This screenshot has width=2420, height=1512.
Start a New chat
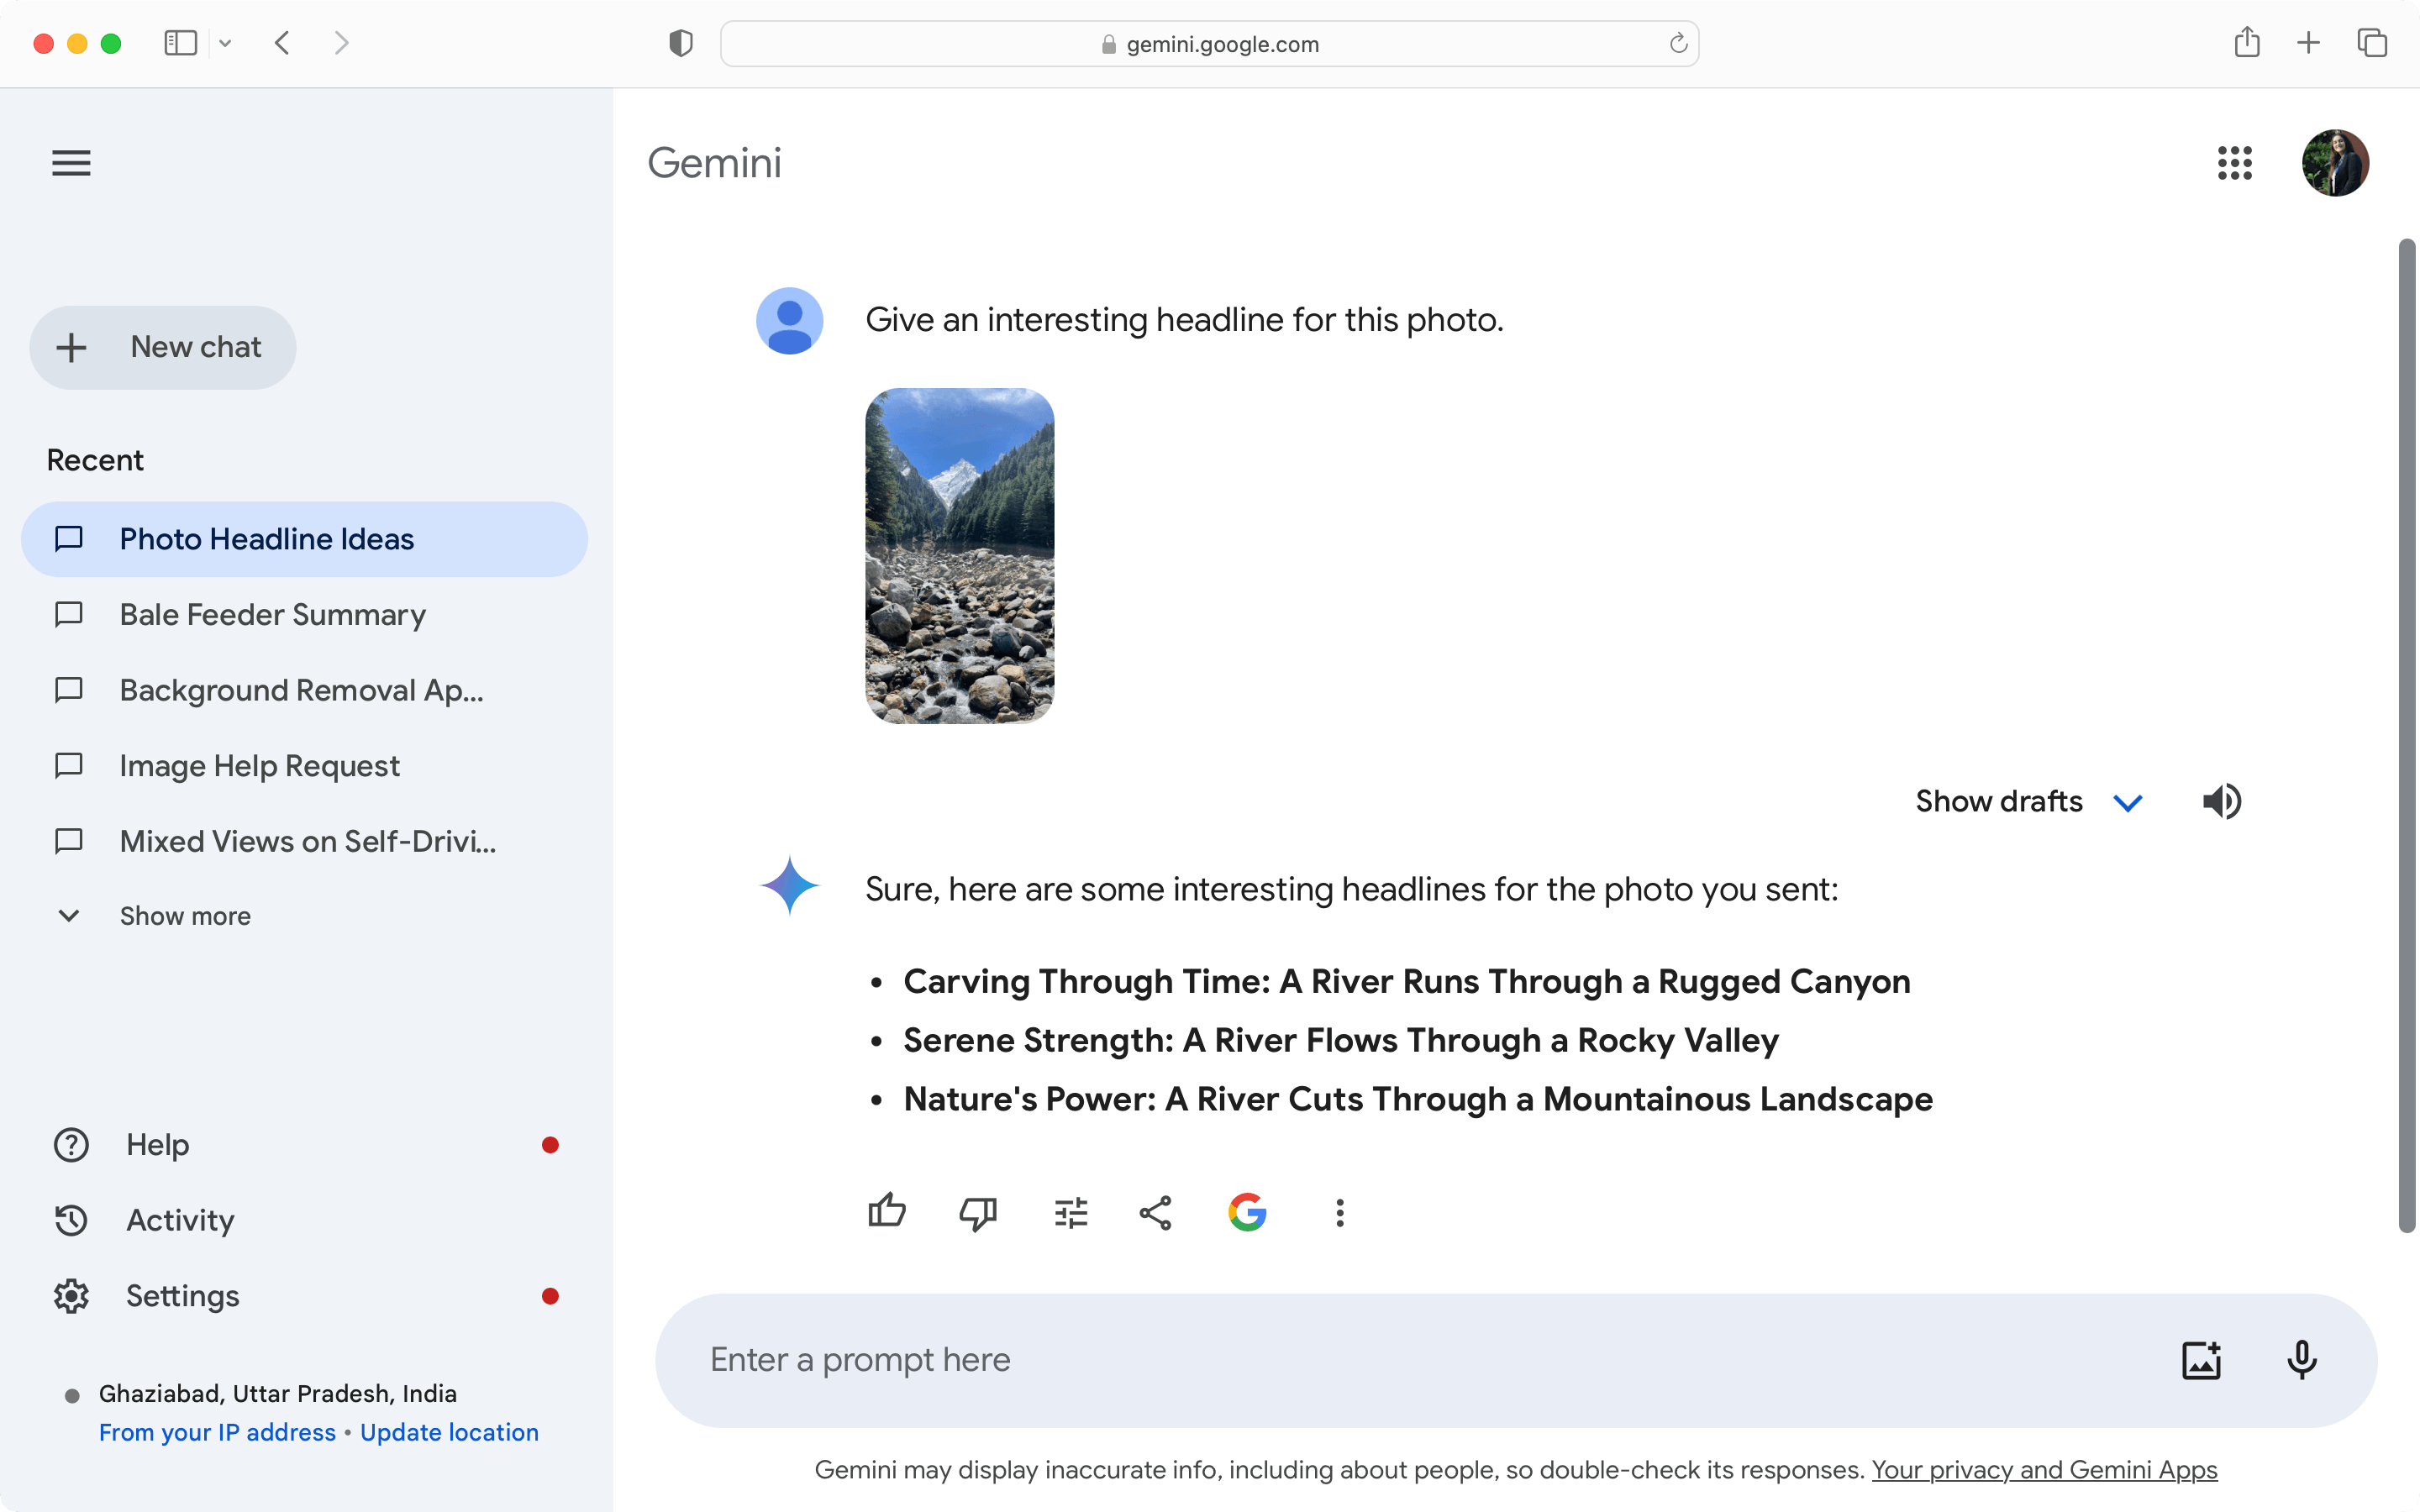point(163,347)
